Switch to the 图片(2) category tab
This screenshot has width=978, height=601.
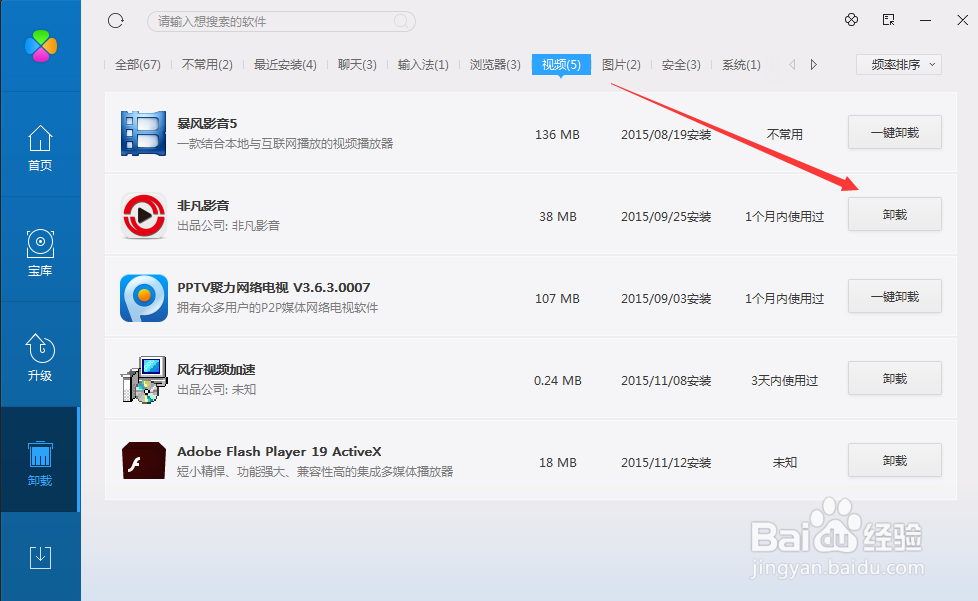[621, 64]
